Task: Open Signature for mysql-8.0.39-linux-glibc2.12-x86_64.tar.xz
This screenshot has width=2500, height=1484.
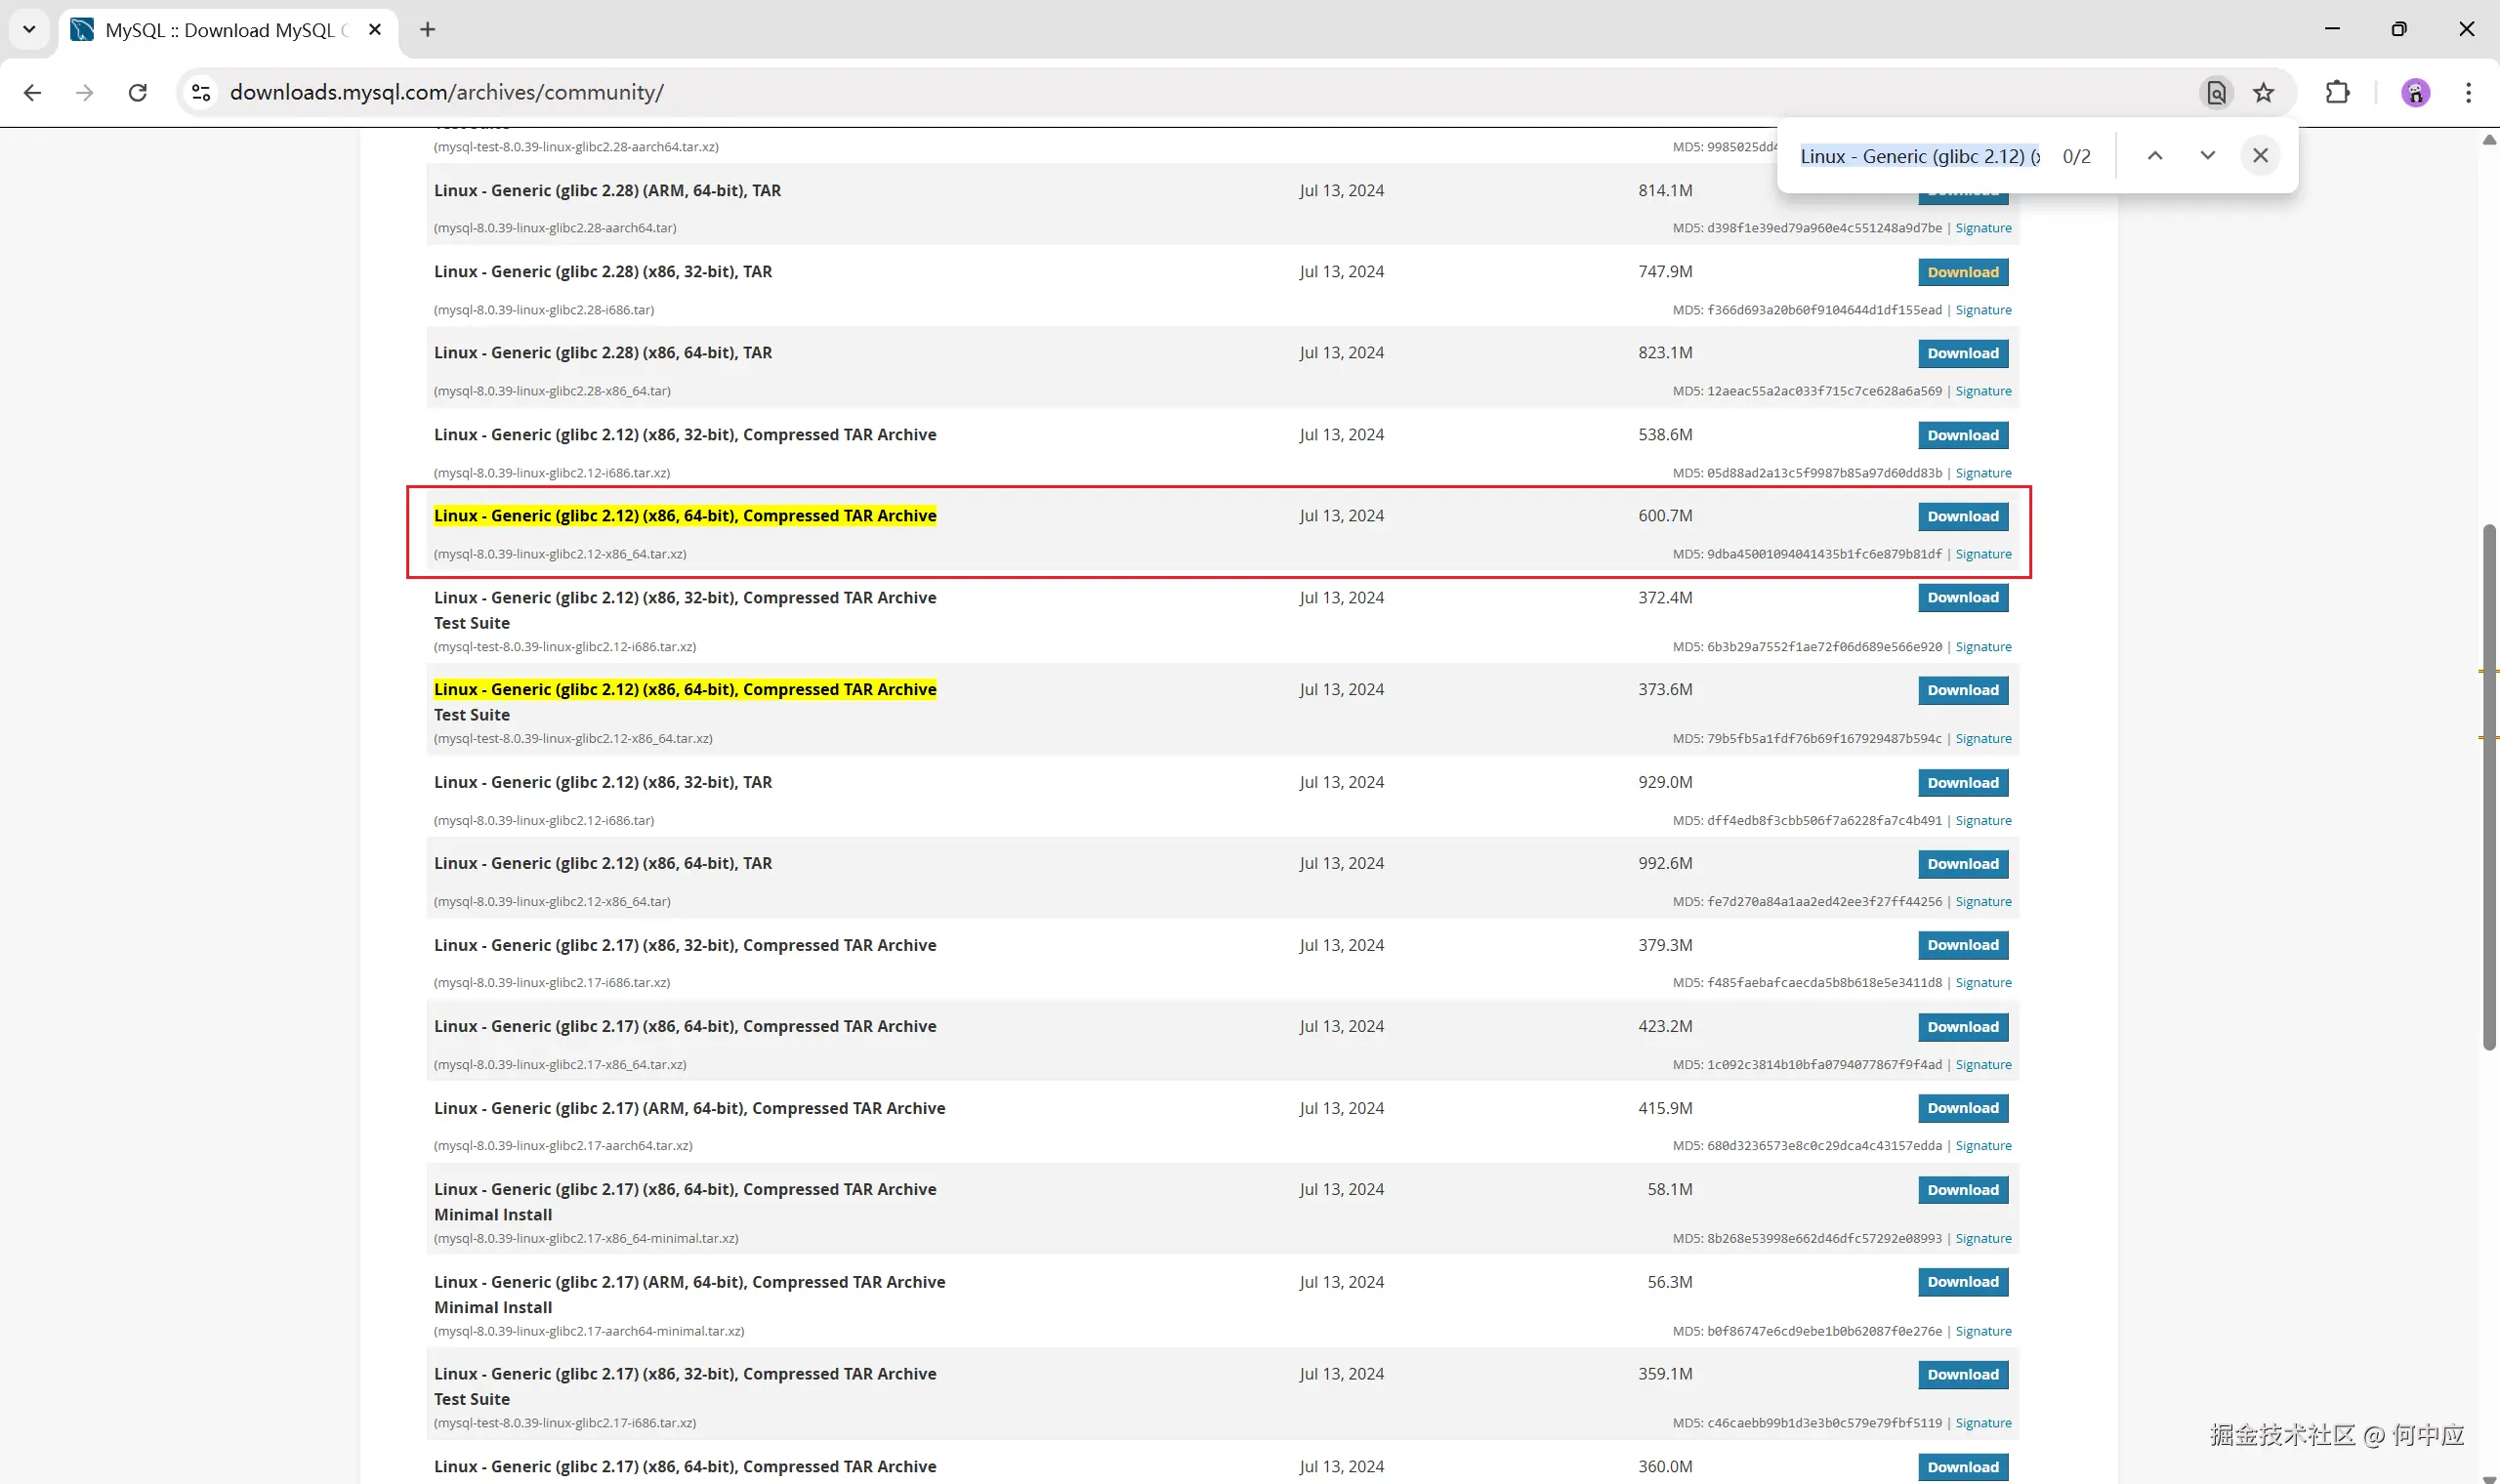Action: coord(1983,554)
